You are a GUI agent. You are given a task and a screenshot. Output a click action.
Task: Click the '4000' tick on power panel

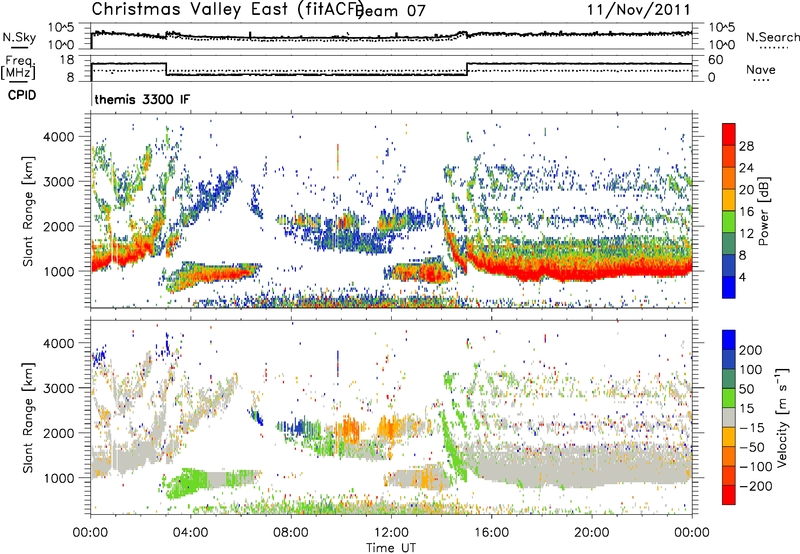(58, 137)
